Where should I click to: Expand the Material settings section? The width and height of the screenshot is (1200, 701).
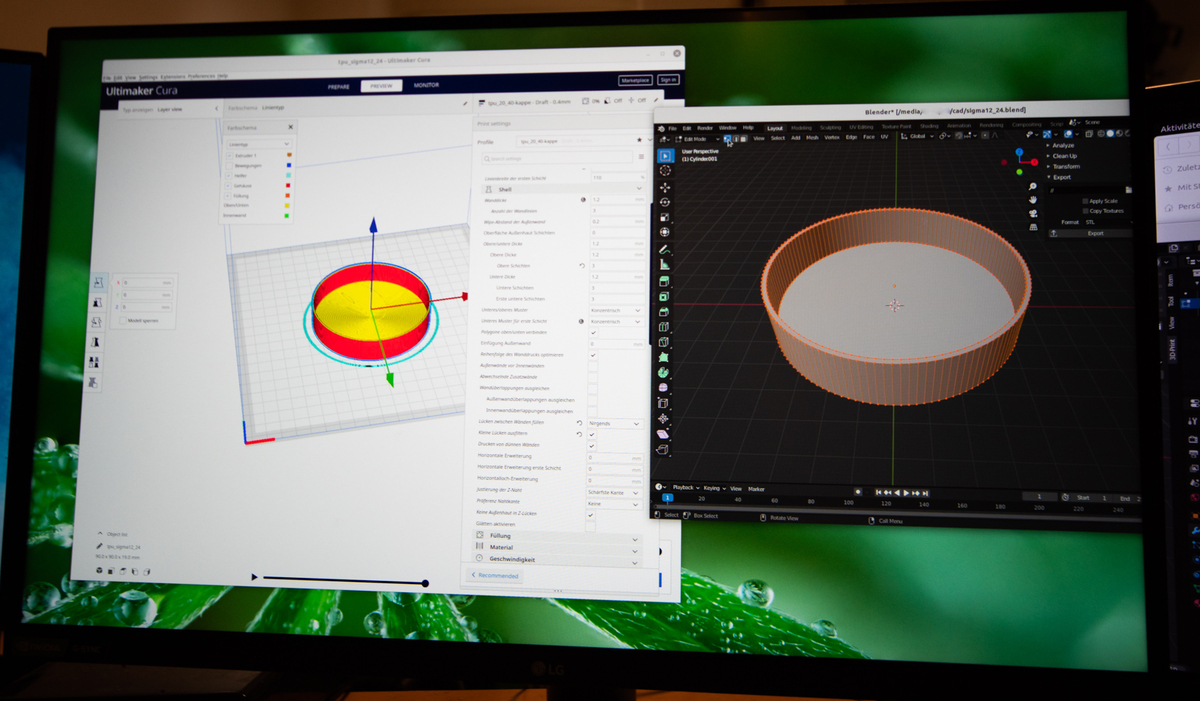(x=558, y=548)
